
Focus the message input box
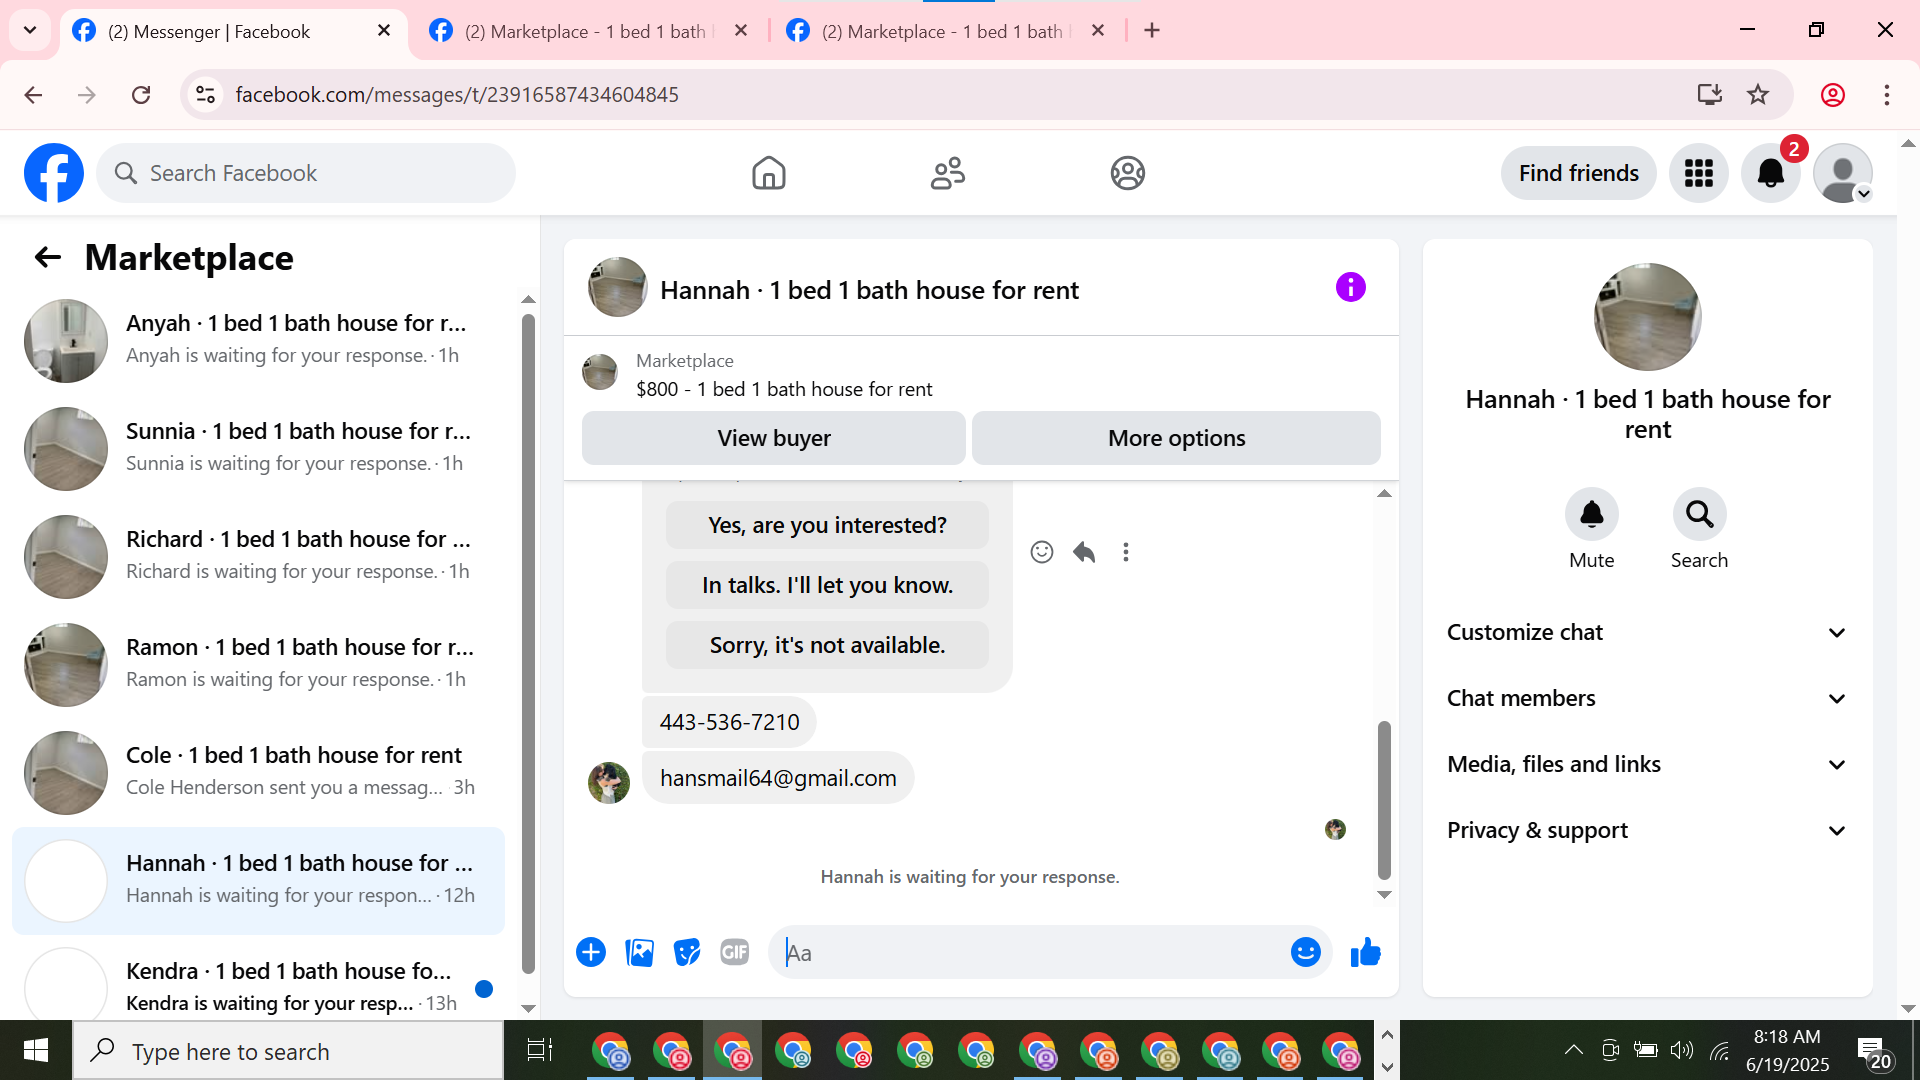[1030, 952]
